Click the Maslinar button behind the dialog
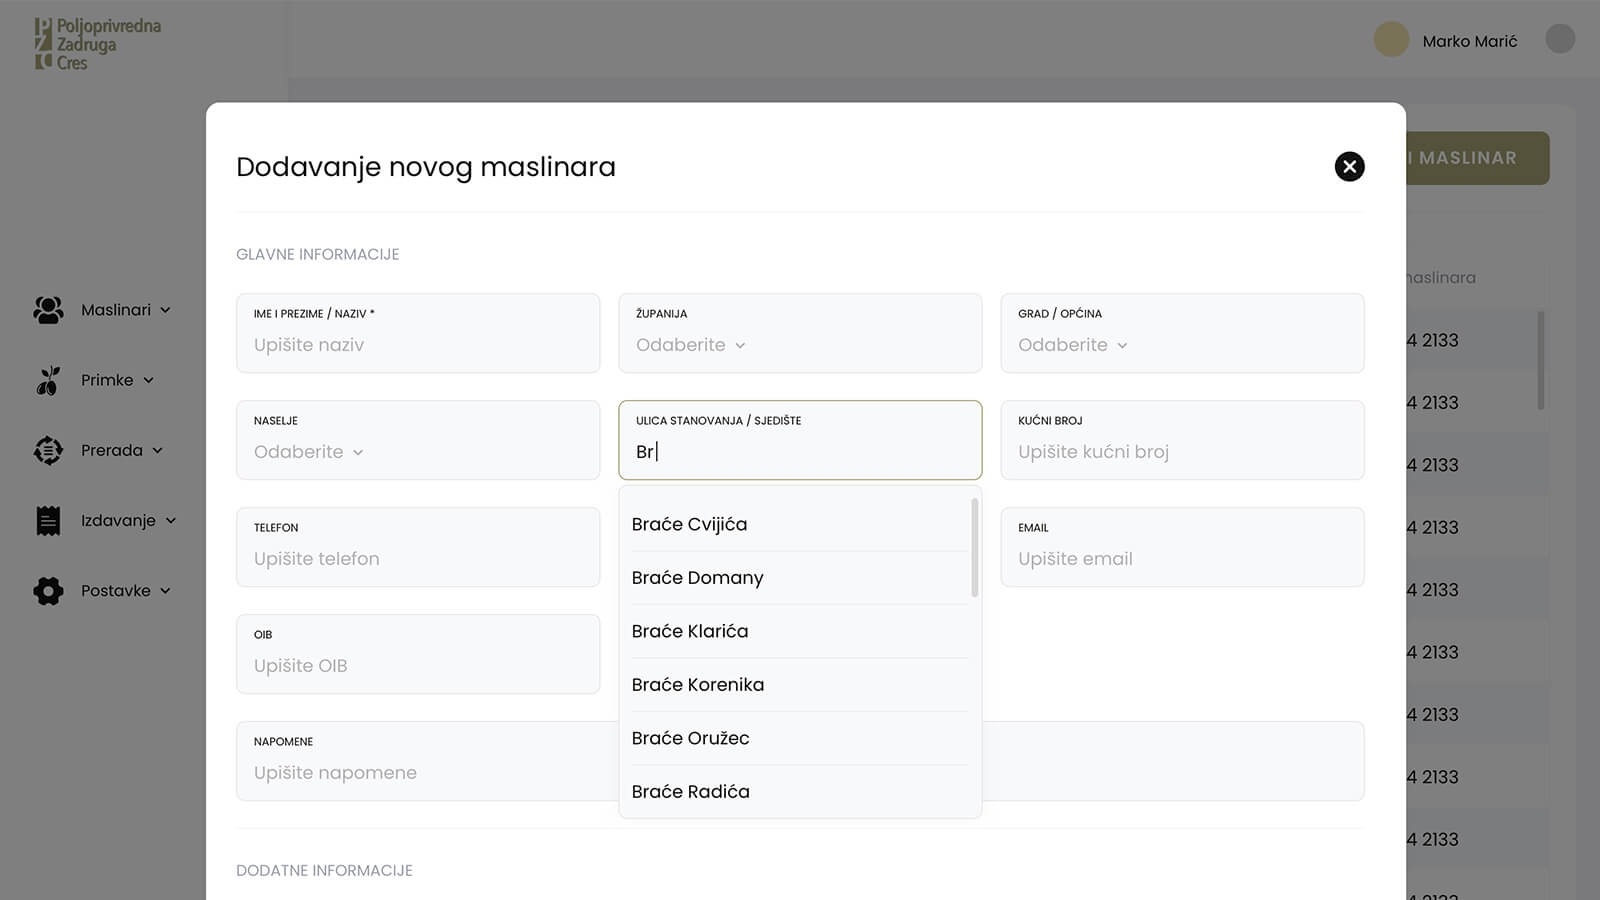The height and width of the screenshot is (900, 1600). (1478, 158)
